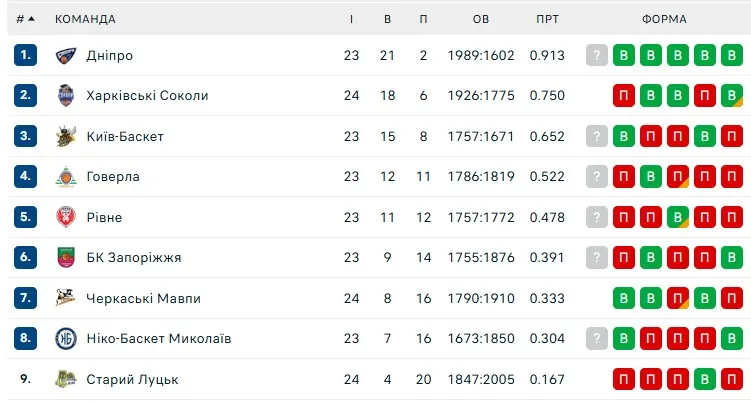
Task: Click the Київ-Баскет team logo
Action: (66, 136)
